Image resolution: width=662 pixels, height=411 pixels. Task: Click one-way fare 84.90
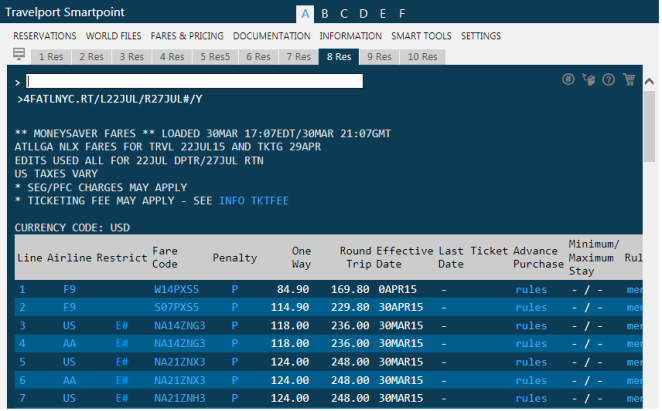293,289
